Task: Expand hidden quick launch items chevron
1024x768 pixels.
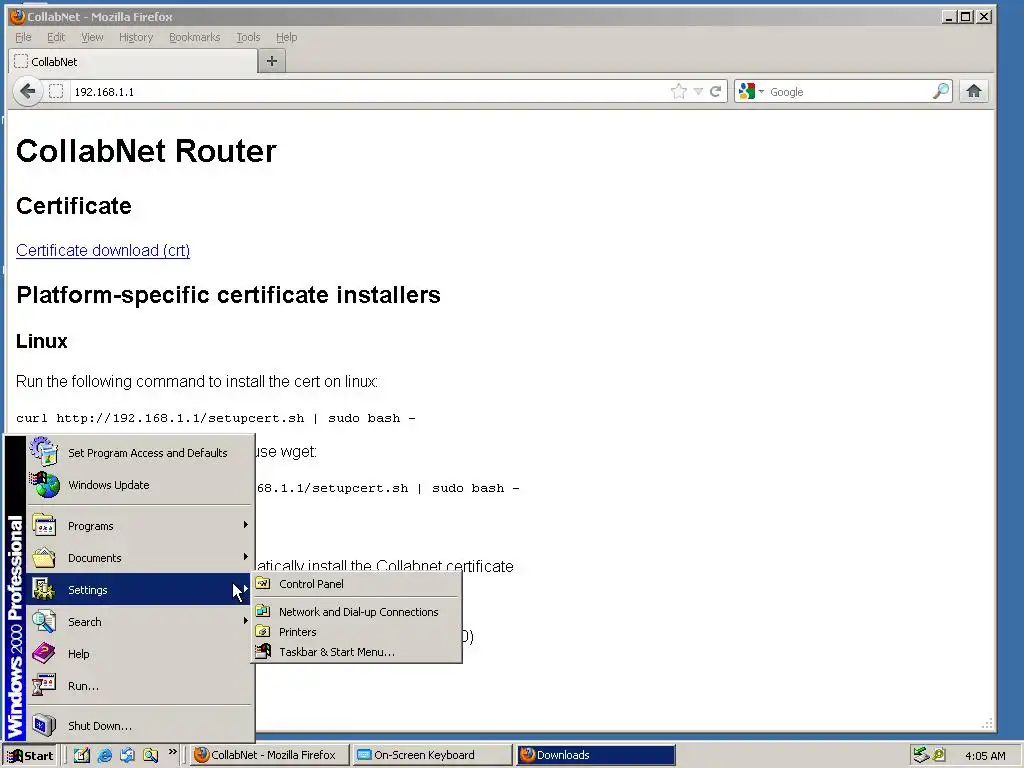Action: click(x=173, y=752)
